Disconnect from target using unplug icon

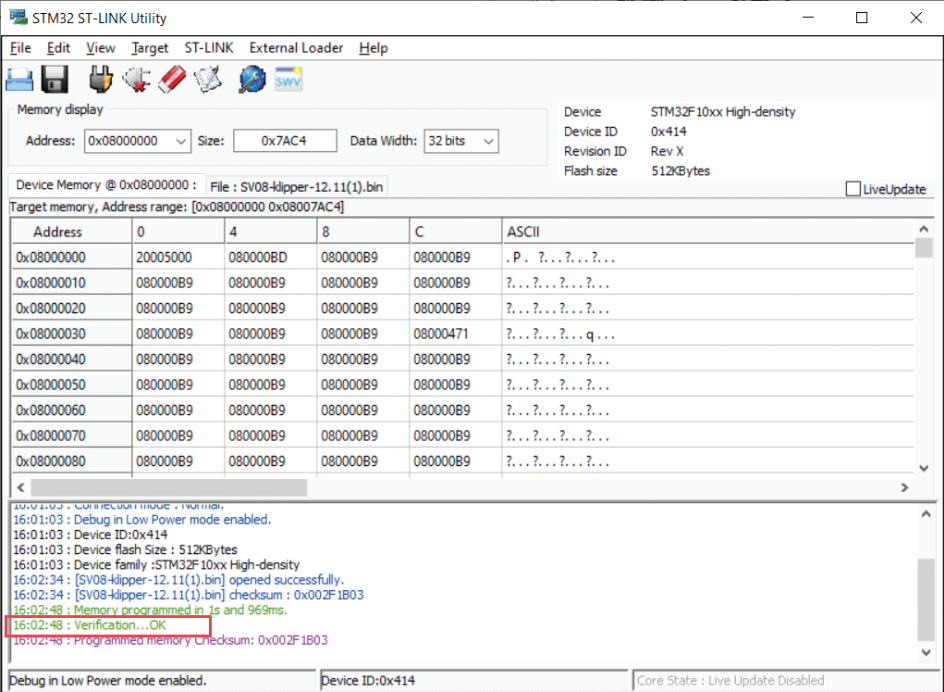click(136, 79)
